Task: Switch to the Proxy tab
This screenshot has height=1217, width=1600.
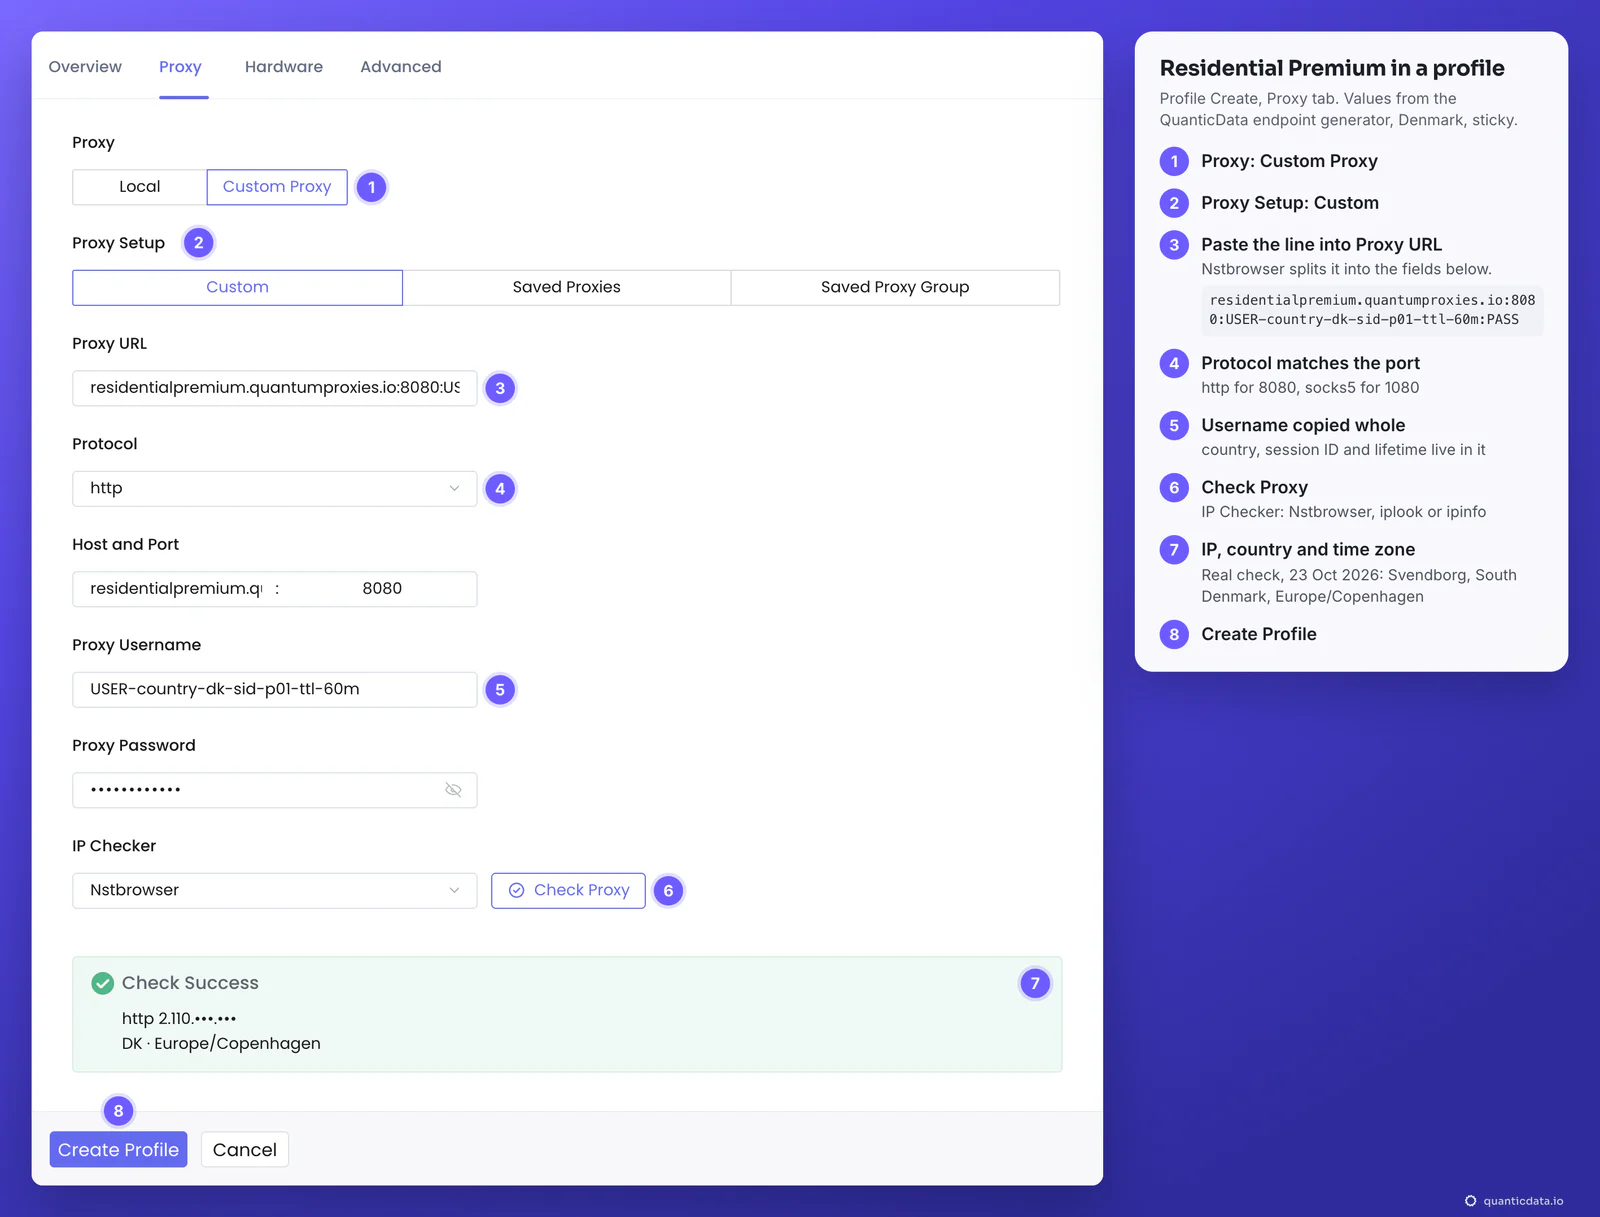Action: coord(180,67)
